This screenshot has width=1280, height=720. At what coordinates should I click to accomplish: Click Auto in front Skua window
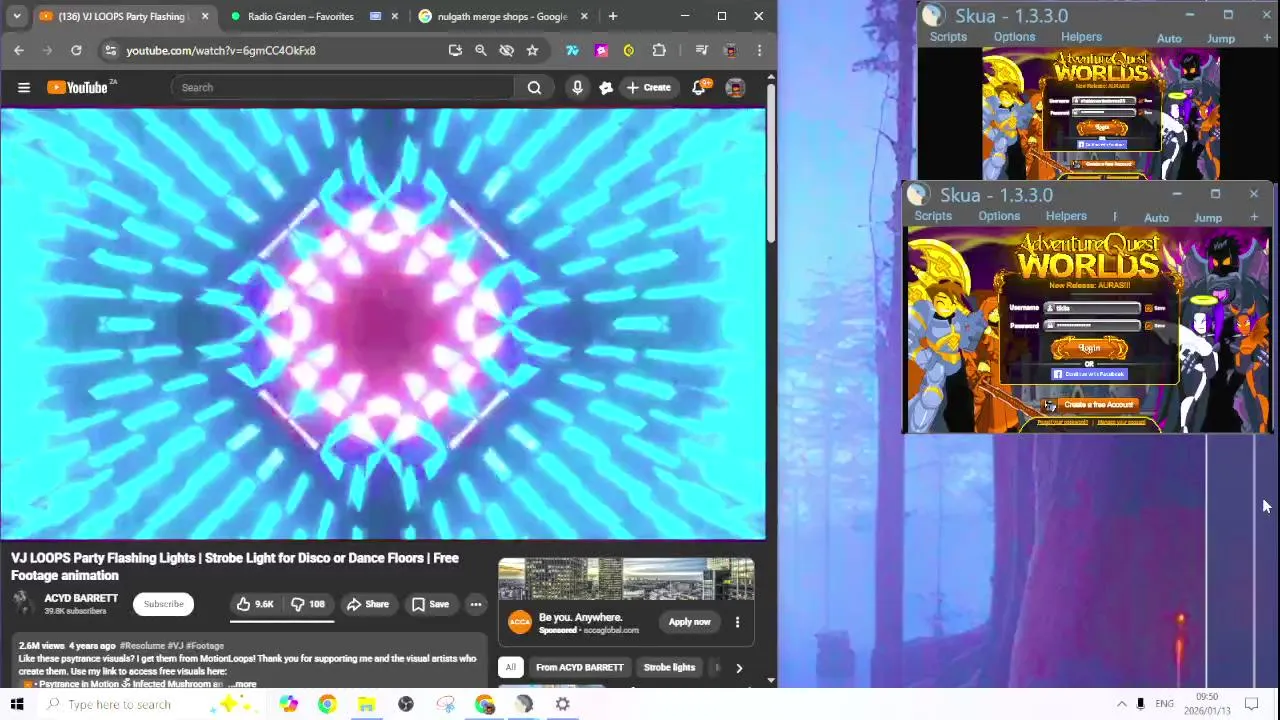1156,218
